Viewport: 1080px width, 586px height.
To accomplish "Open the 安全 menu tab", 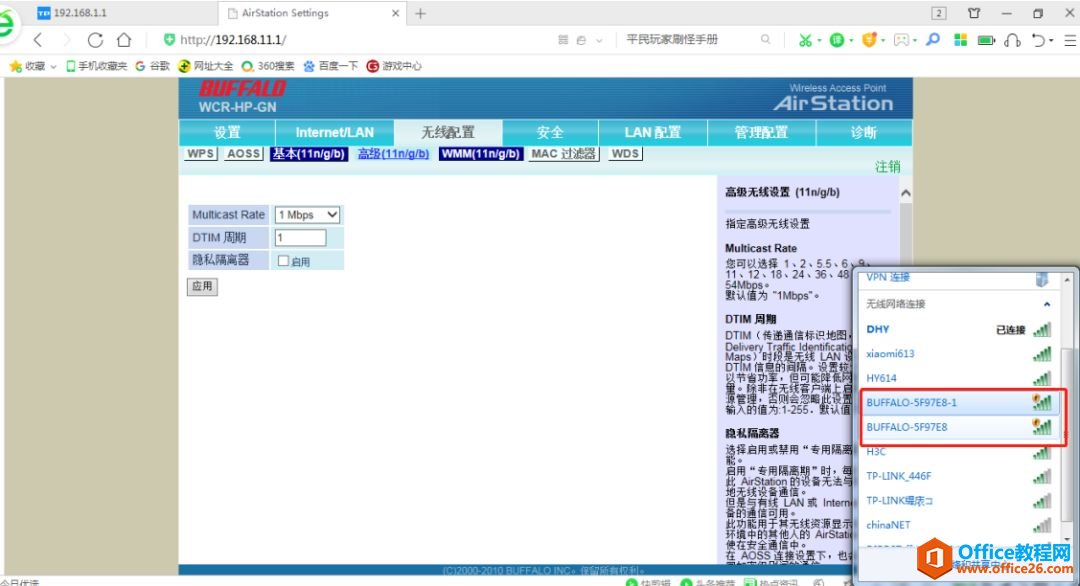I will pyautogui.click(x=550, y=132).
